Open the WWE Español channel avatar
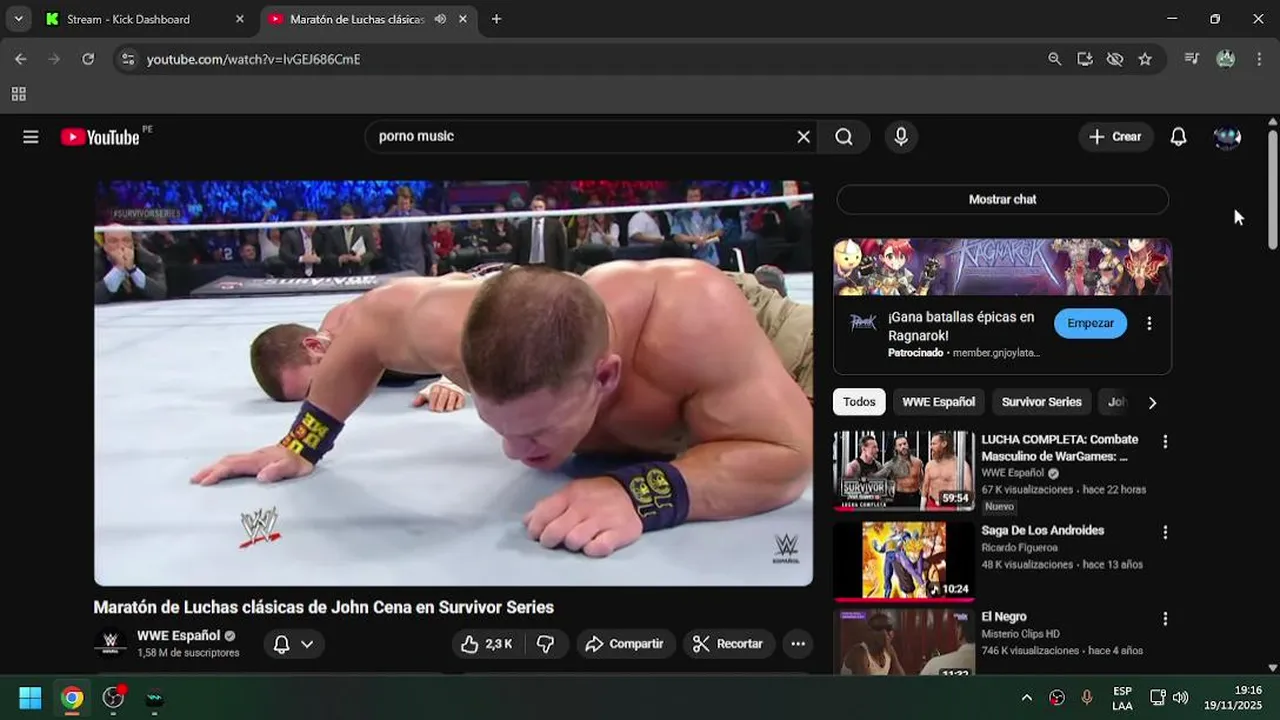 110,644
